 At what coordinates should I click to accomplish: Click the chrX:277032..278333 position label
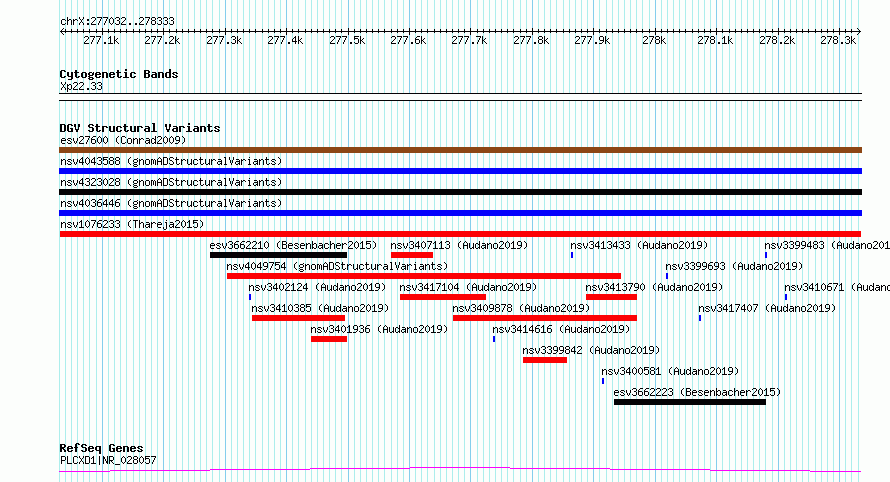(x=117, y=22)
